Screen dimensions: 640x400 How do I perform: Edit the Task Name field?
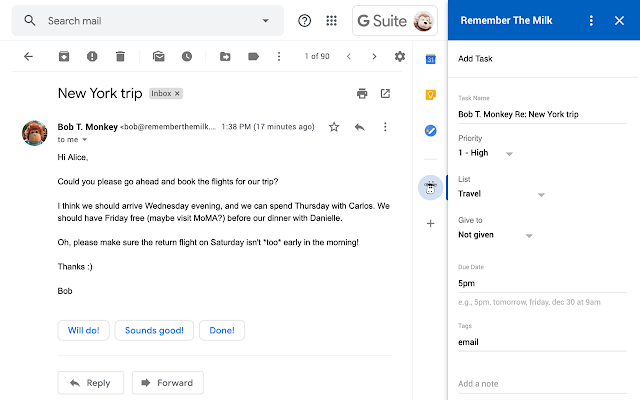click(542, 114)
